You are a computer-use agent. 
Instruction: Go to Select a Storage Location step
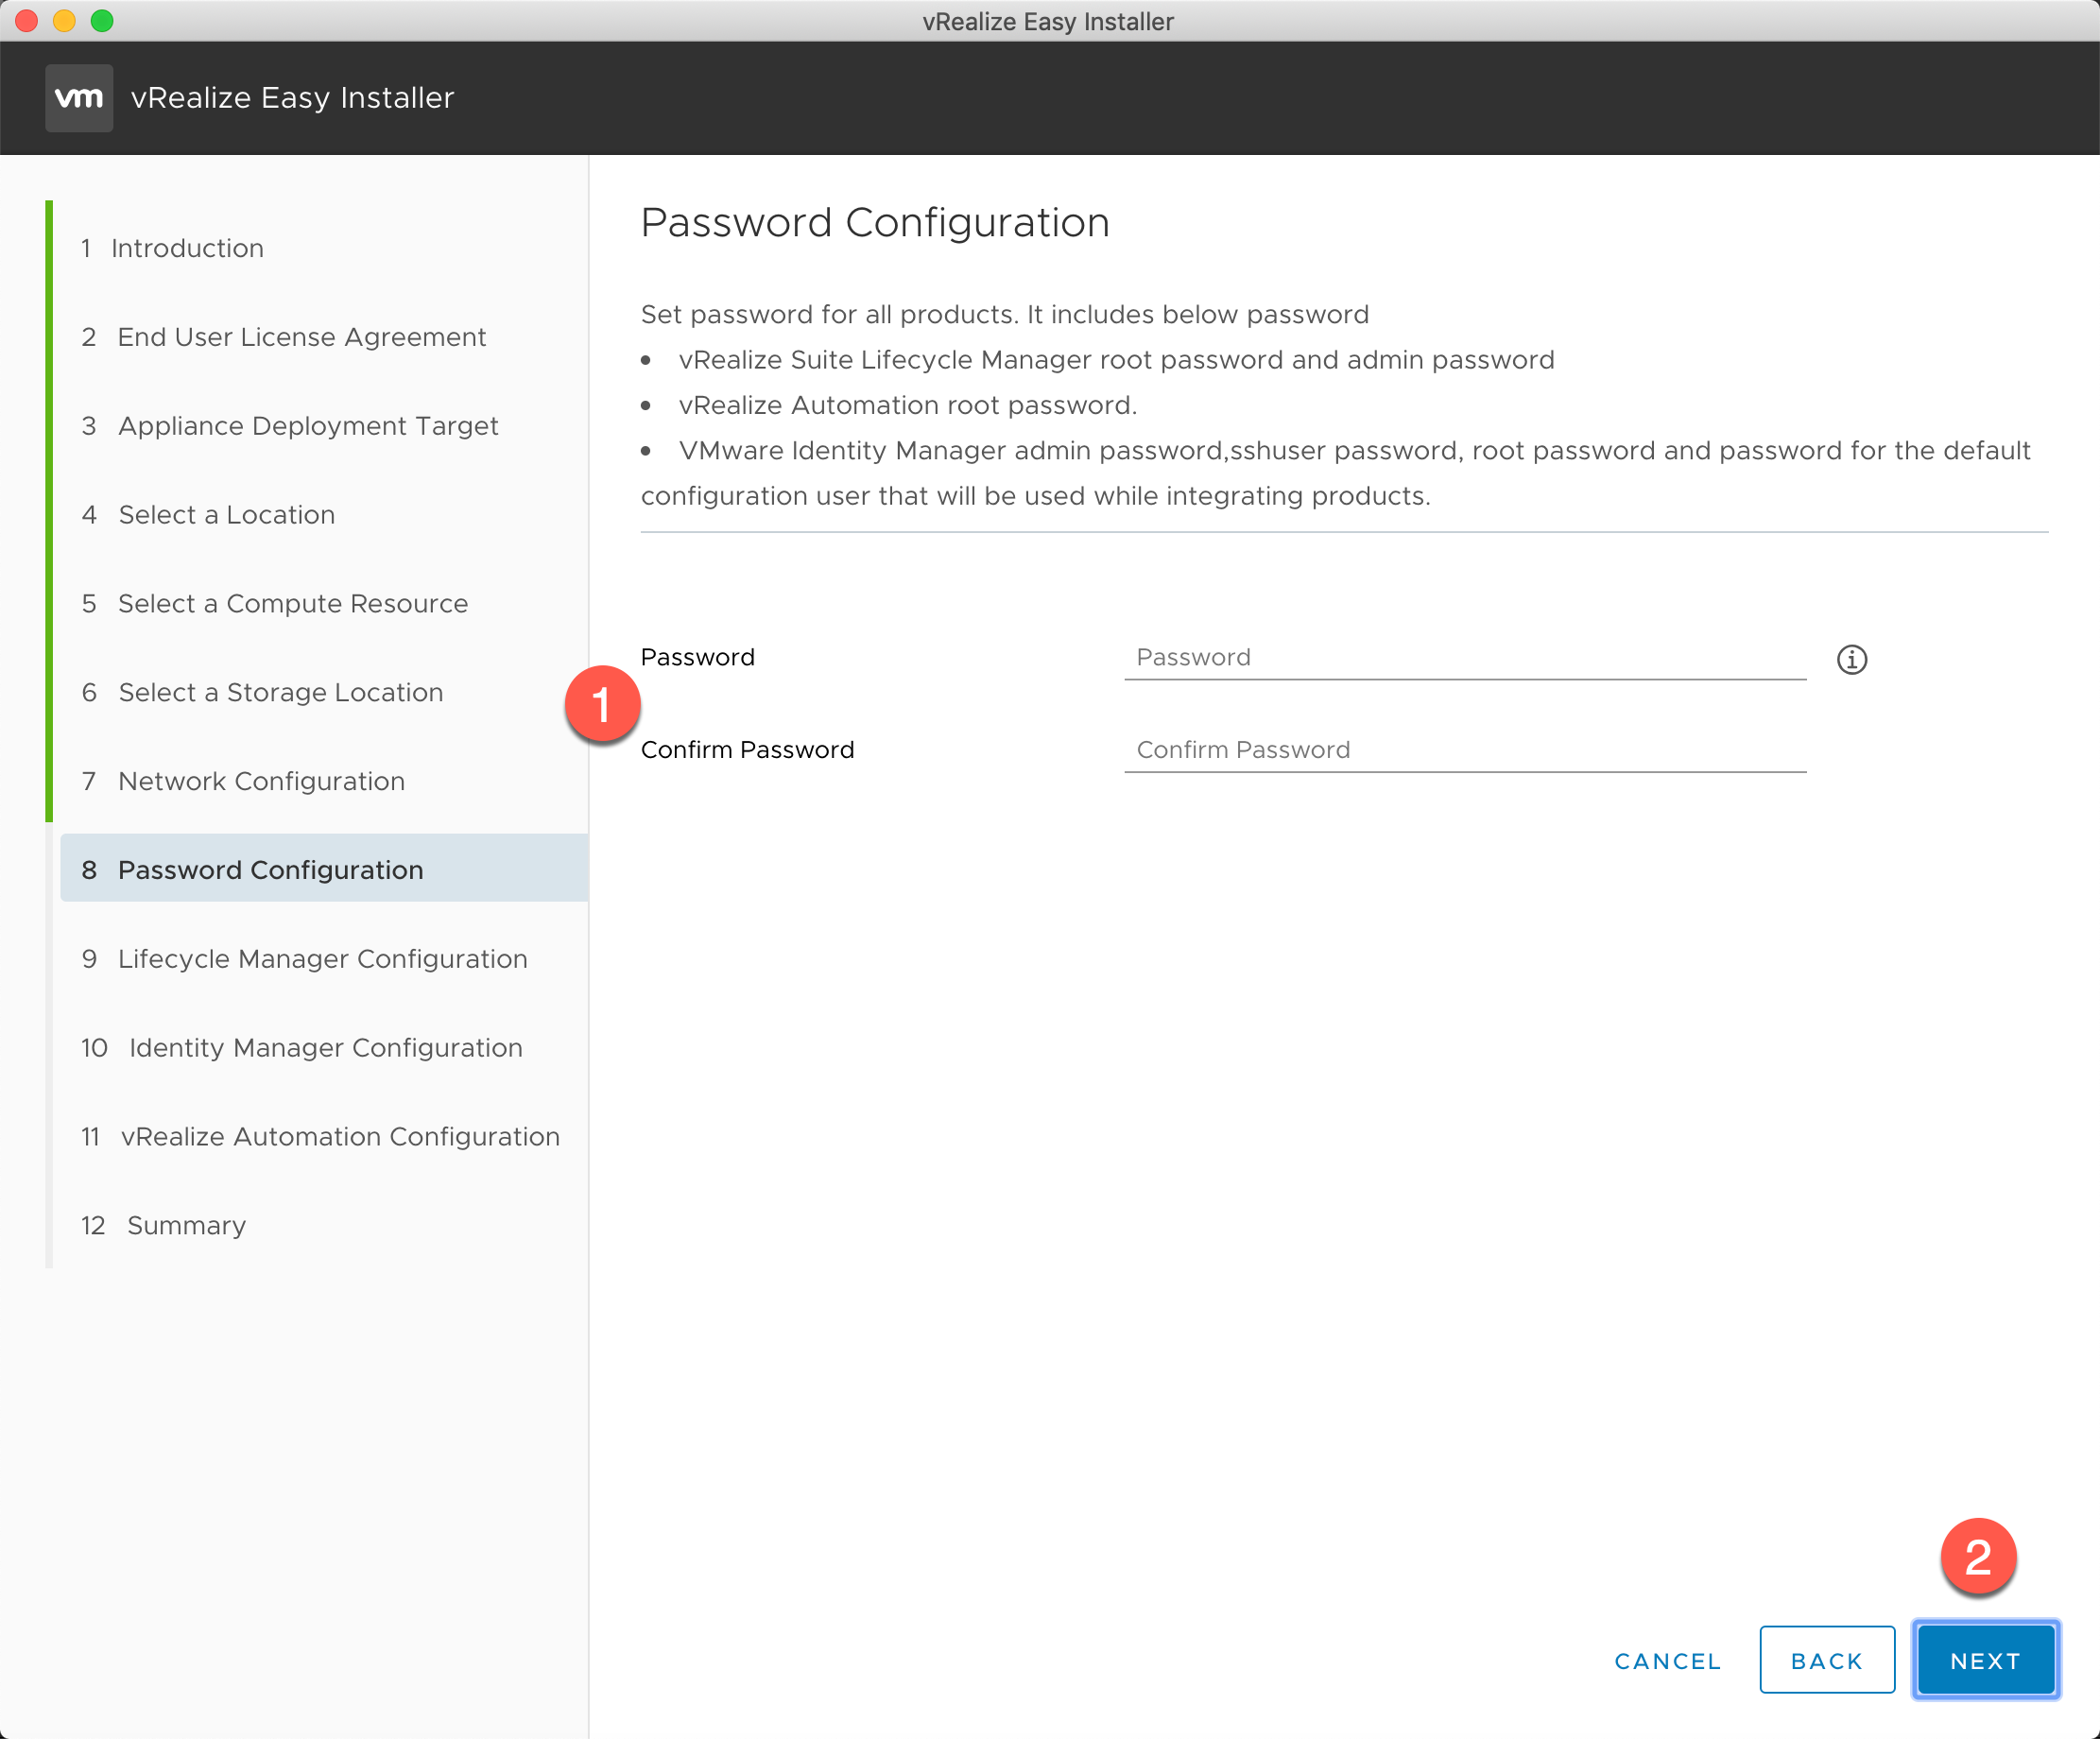tap(262, 693)
